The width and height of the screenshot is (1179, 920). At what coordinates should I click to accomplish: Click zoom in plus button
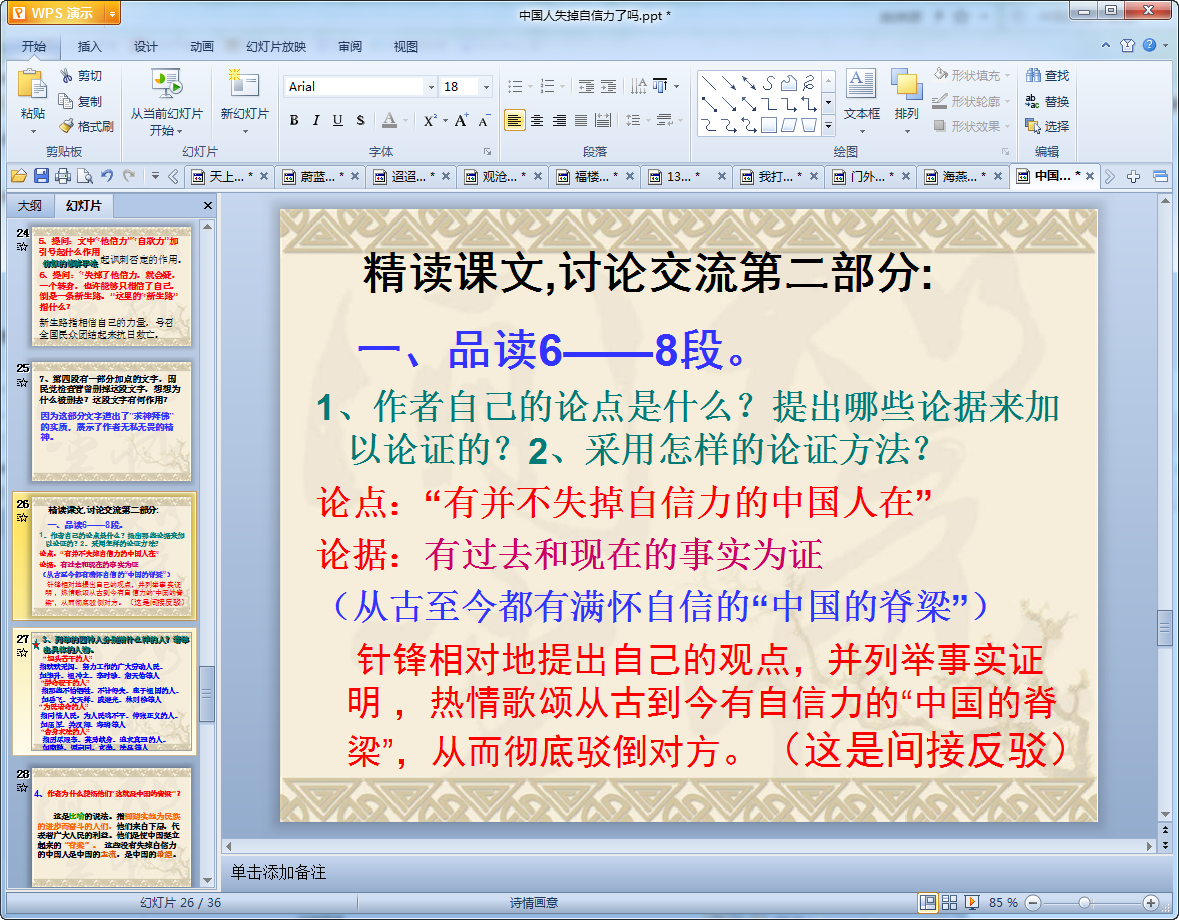[1150, 903]
